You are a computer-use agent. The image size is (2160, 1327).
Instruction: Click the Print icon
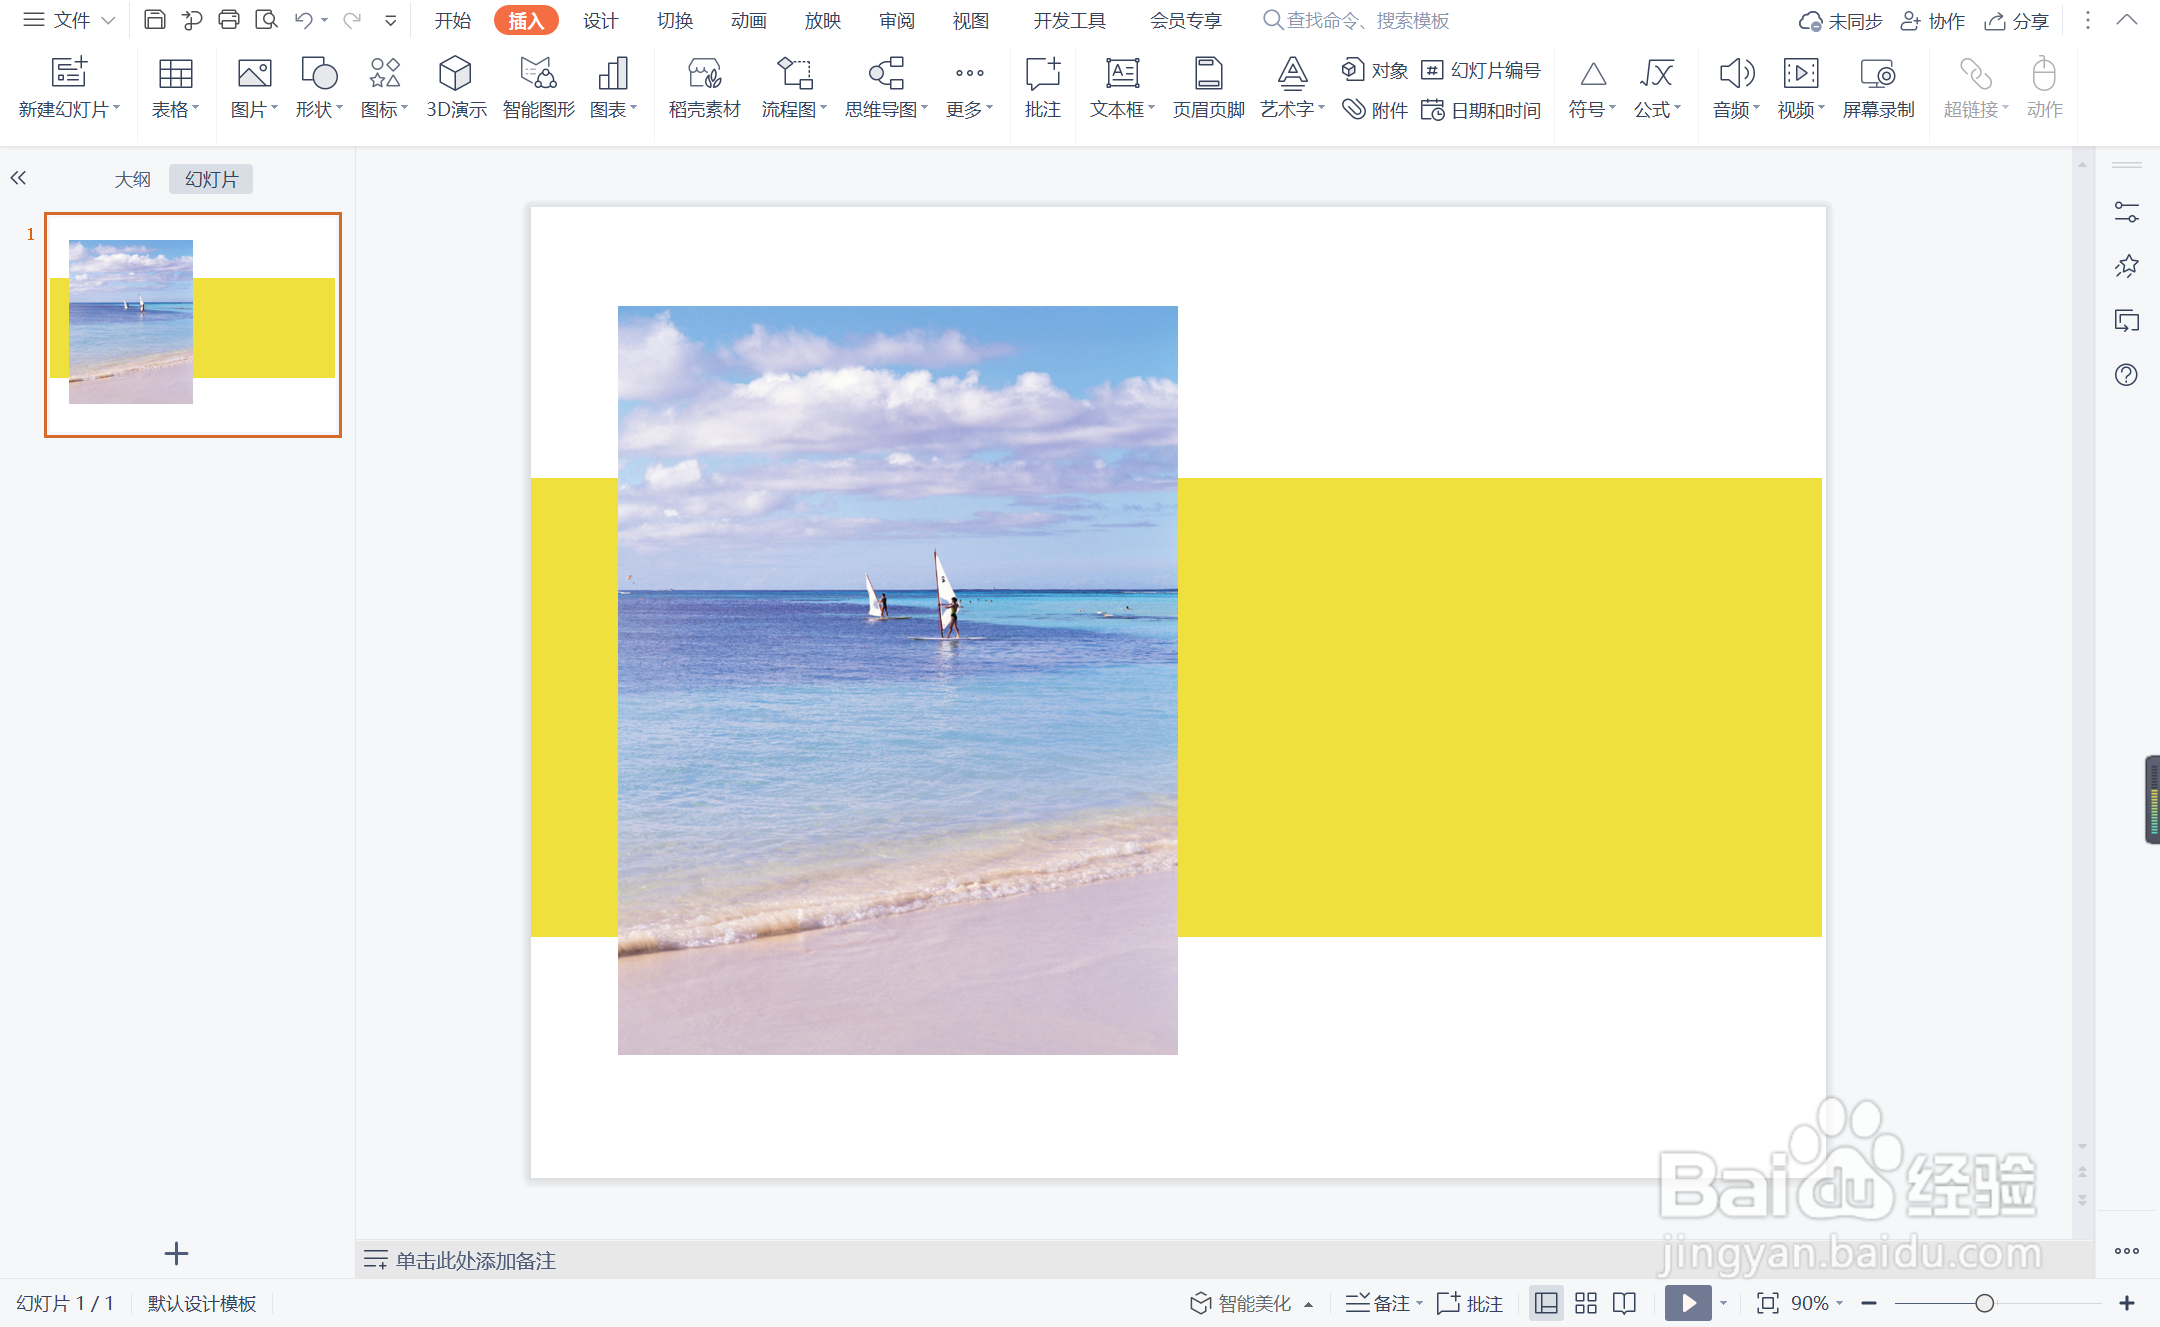229,19
